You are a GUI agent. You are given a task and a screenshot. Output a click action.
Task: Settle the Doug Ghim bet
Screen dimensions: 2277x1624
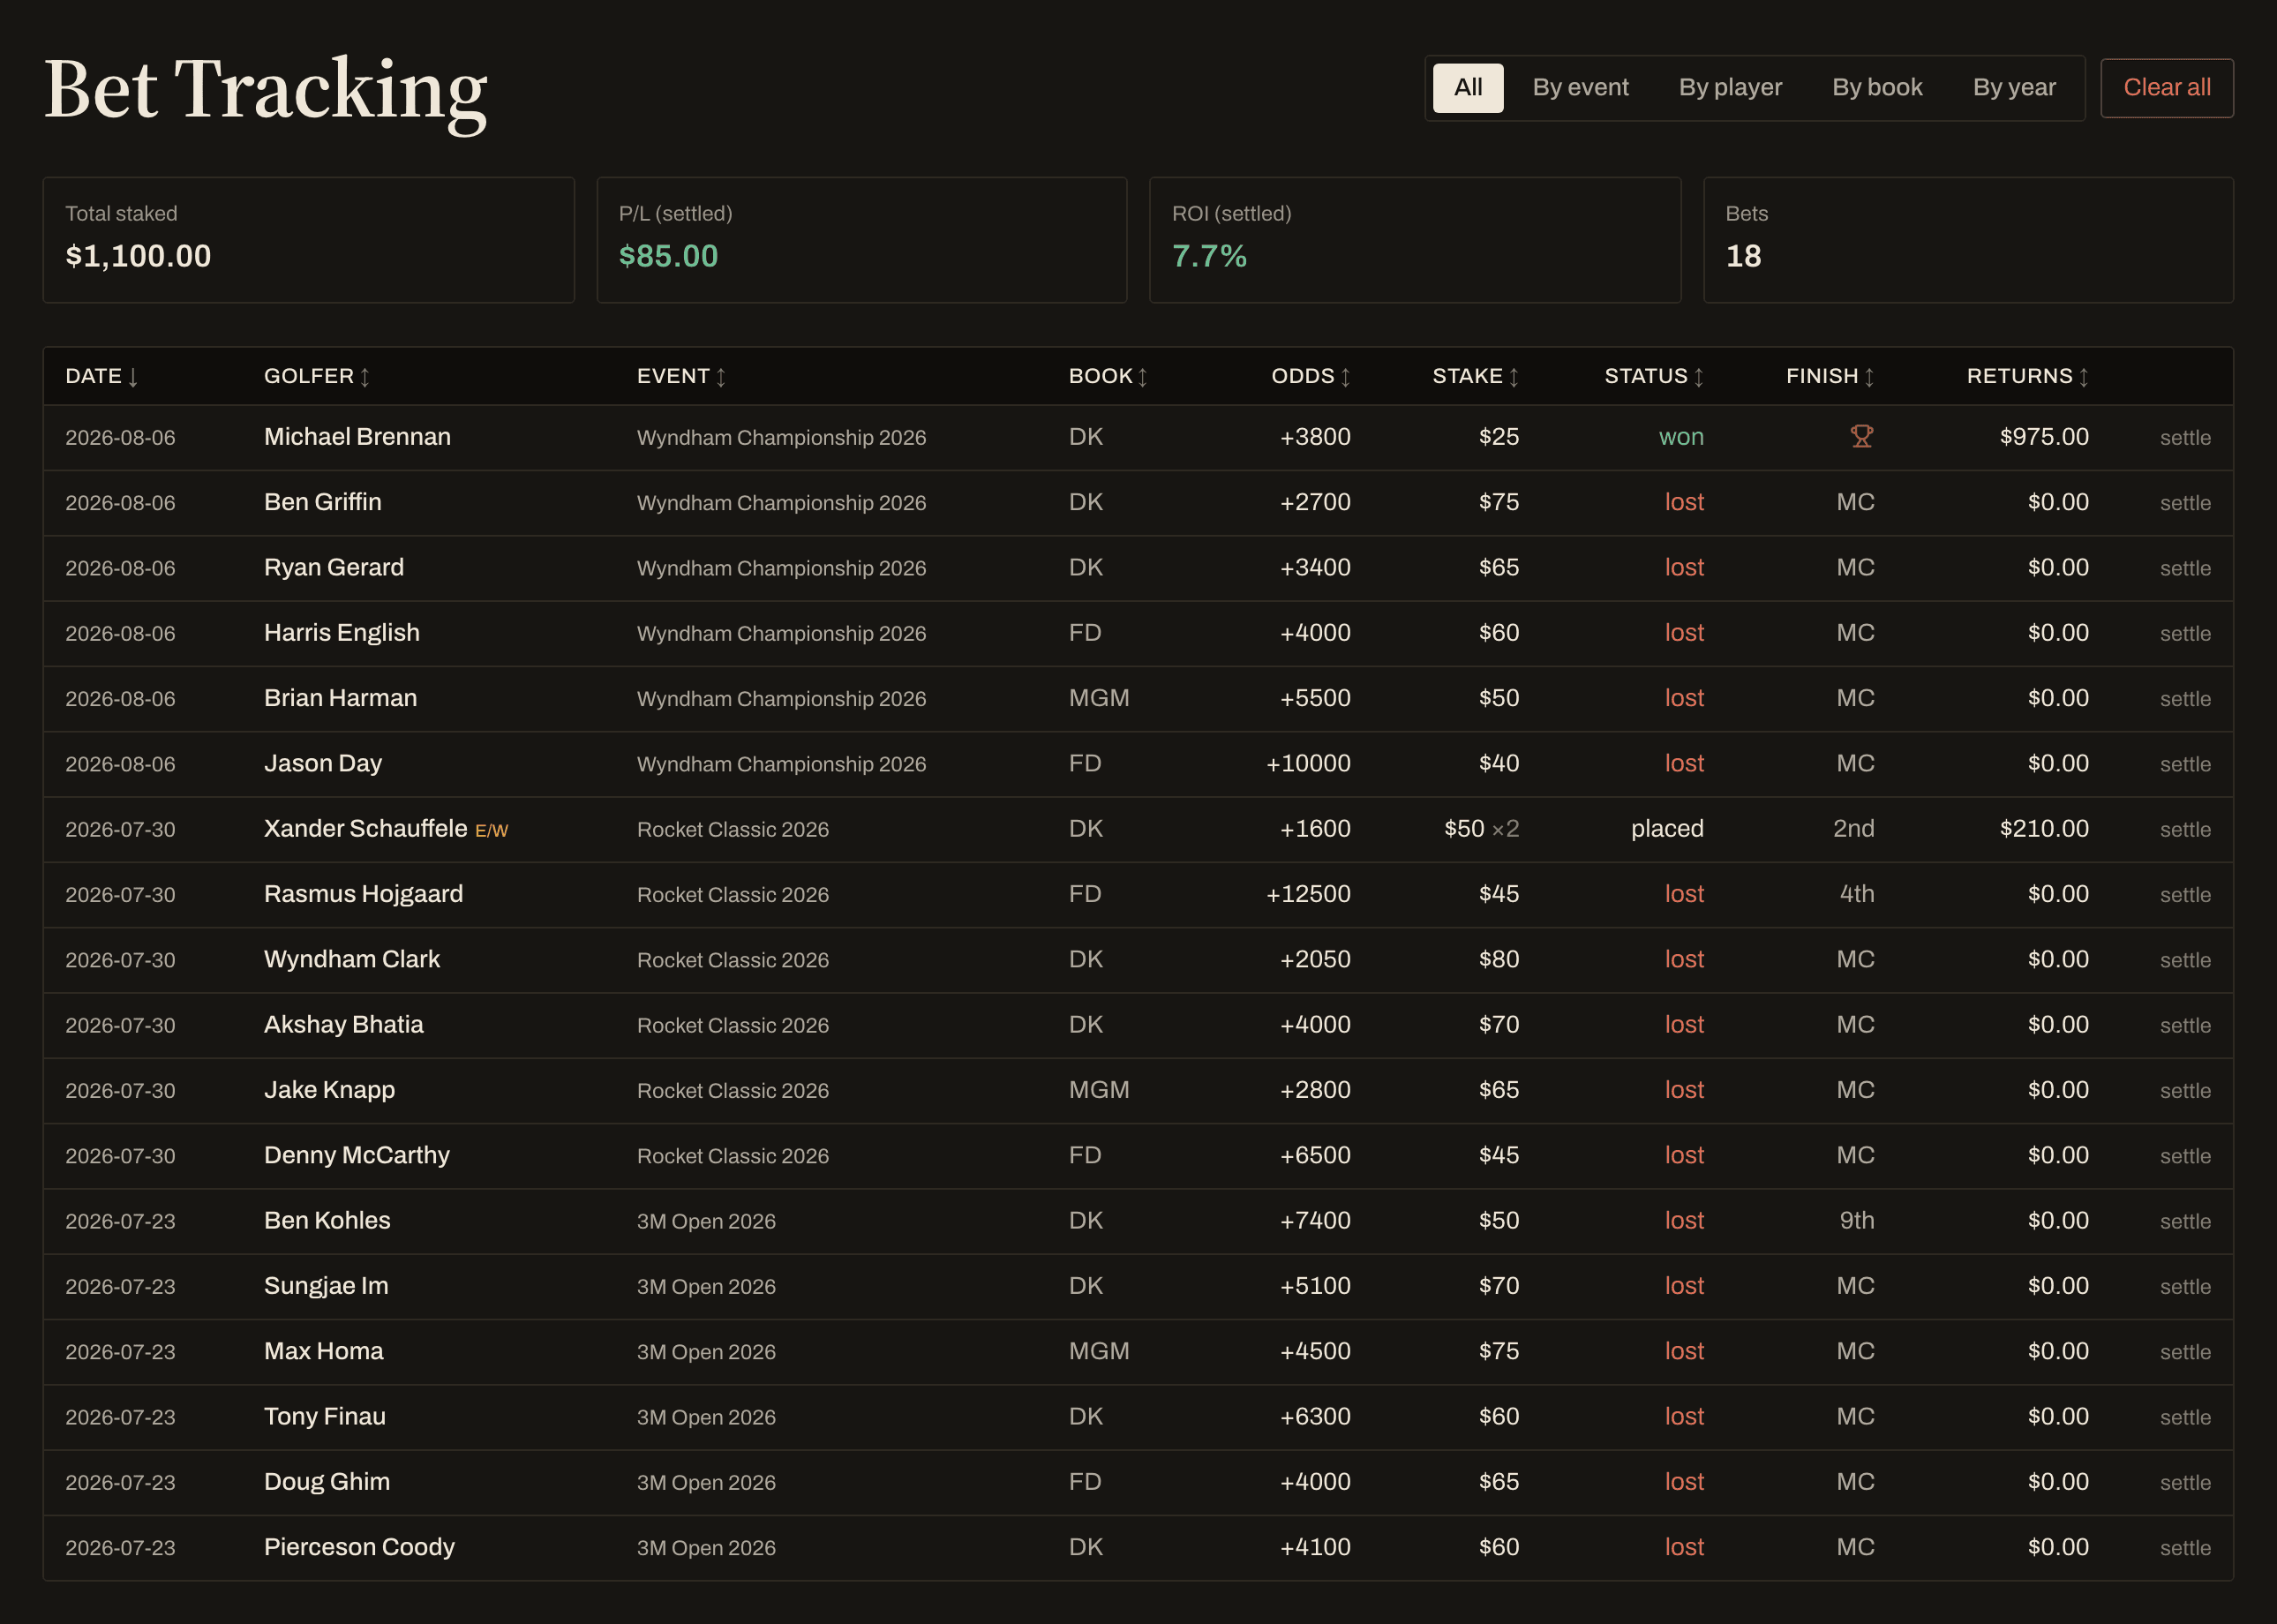[x=2185, y=1483]
